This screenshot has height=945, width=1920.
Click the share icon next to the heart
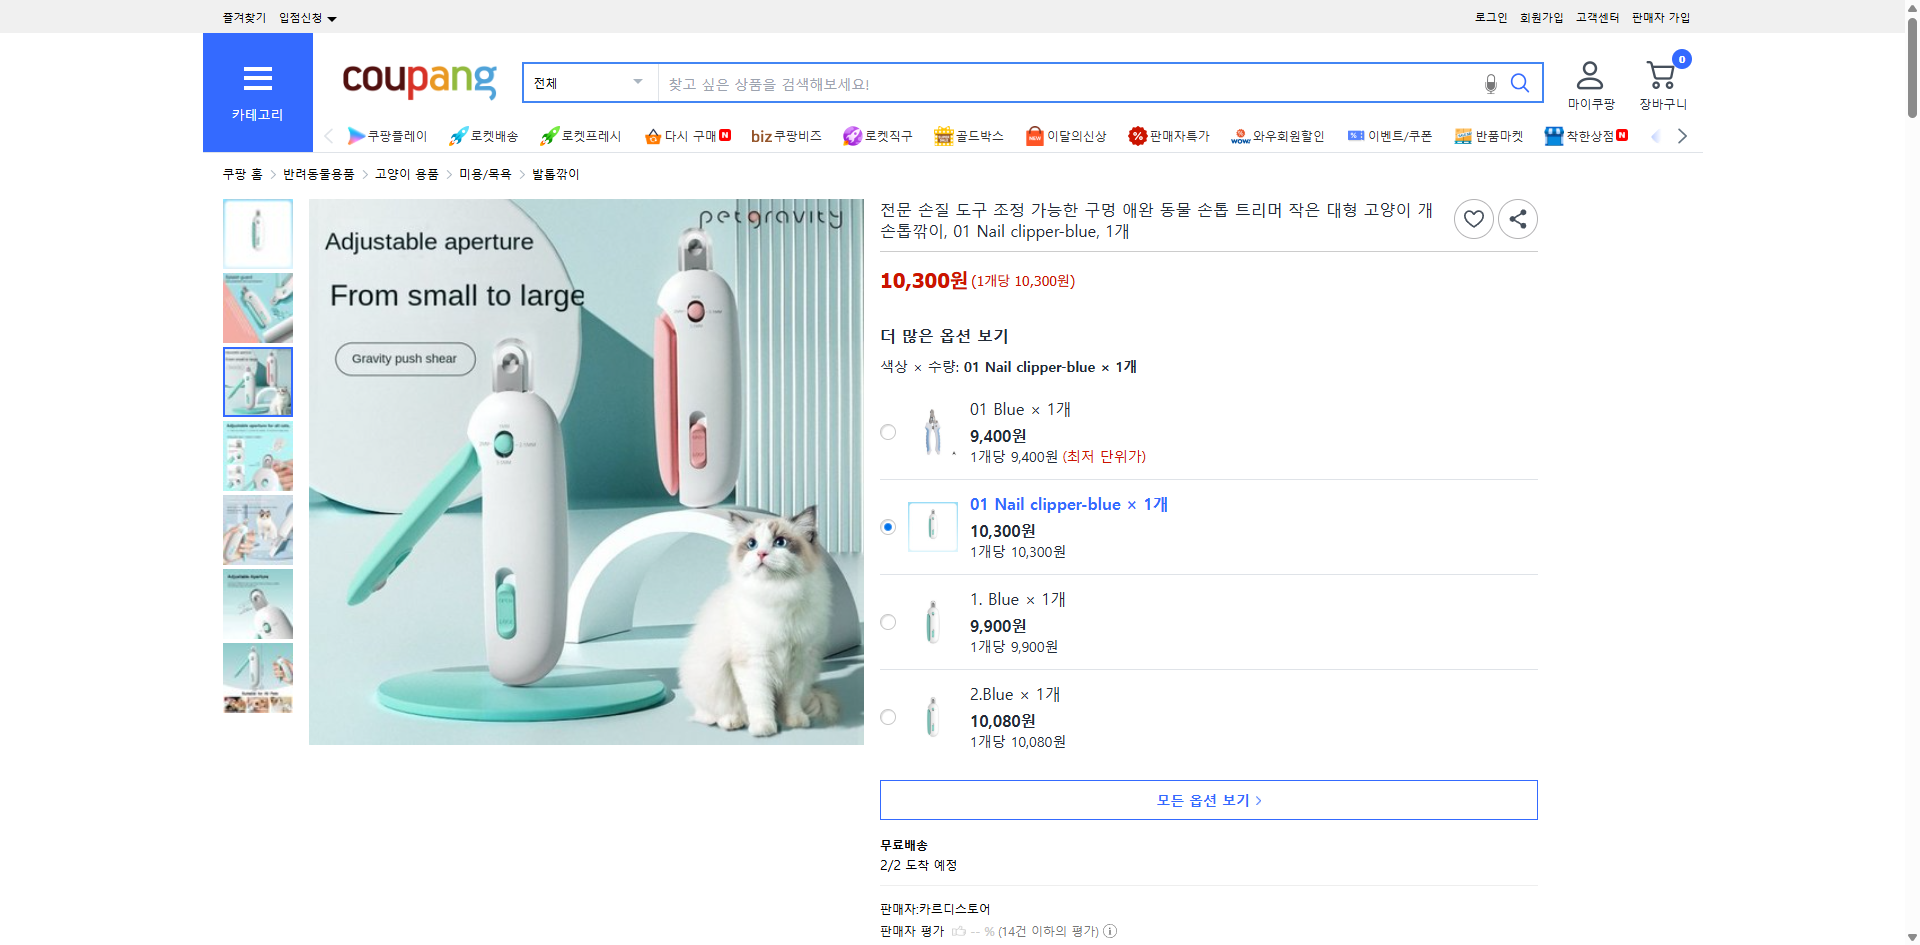click(1517, 218)
